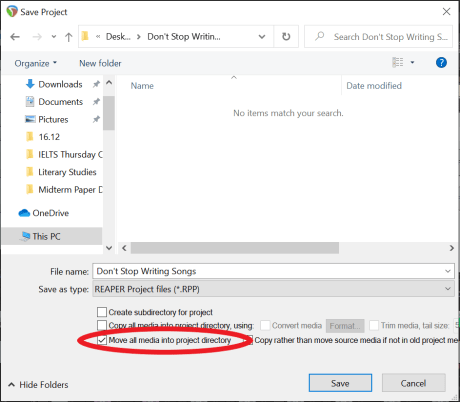Open IELTS Thursday folder in sidebar

click(70, 154)
